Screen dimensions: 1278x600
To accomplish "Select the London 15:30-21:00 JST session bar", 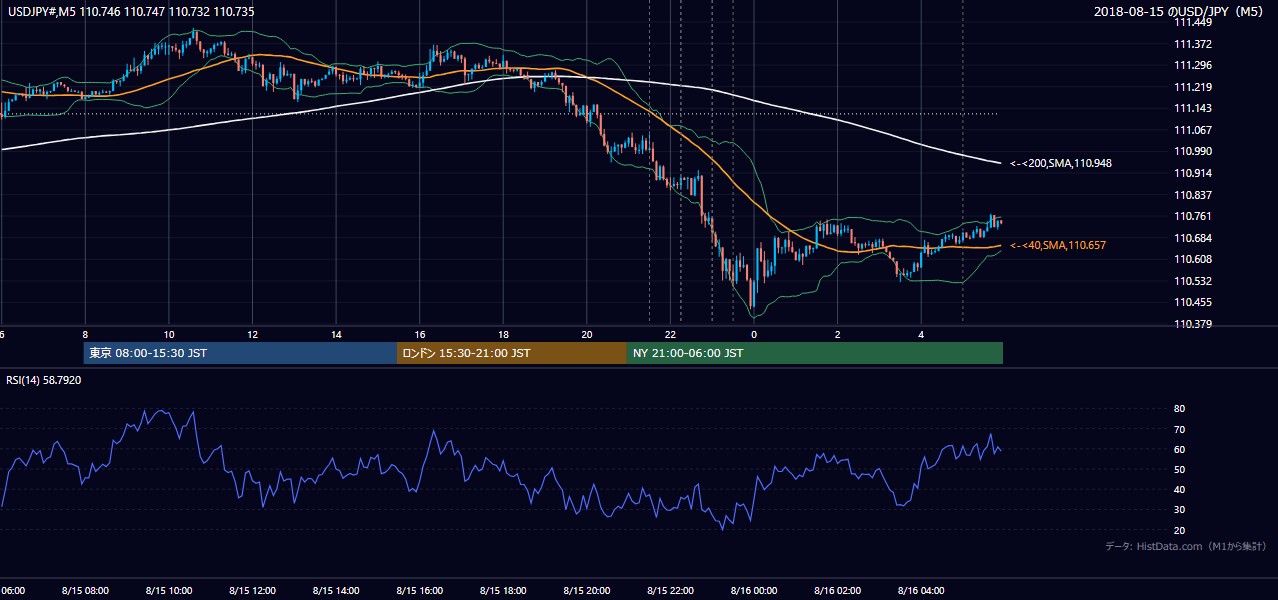I will [x=512, y=353].
